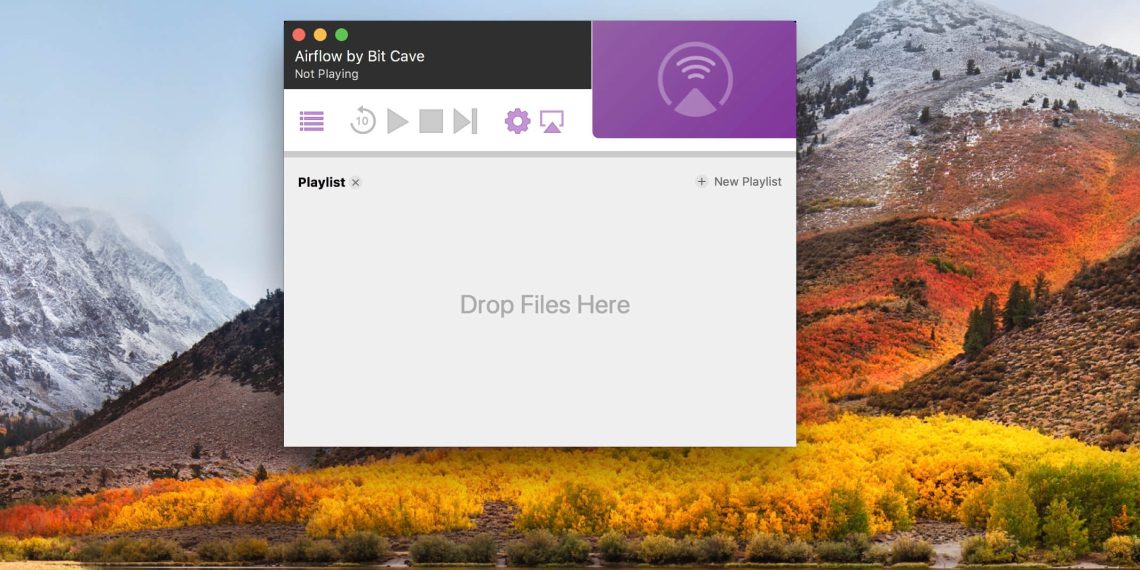This screenshot has height=570, width=1140.
Task: Choose an AirPlay device from the toolbar icon
Action: coord(552,122)
